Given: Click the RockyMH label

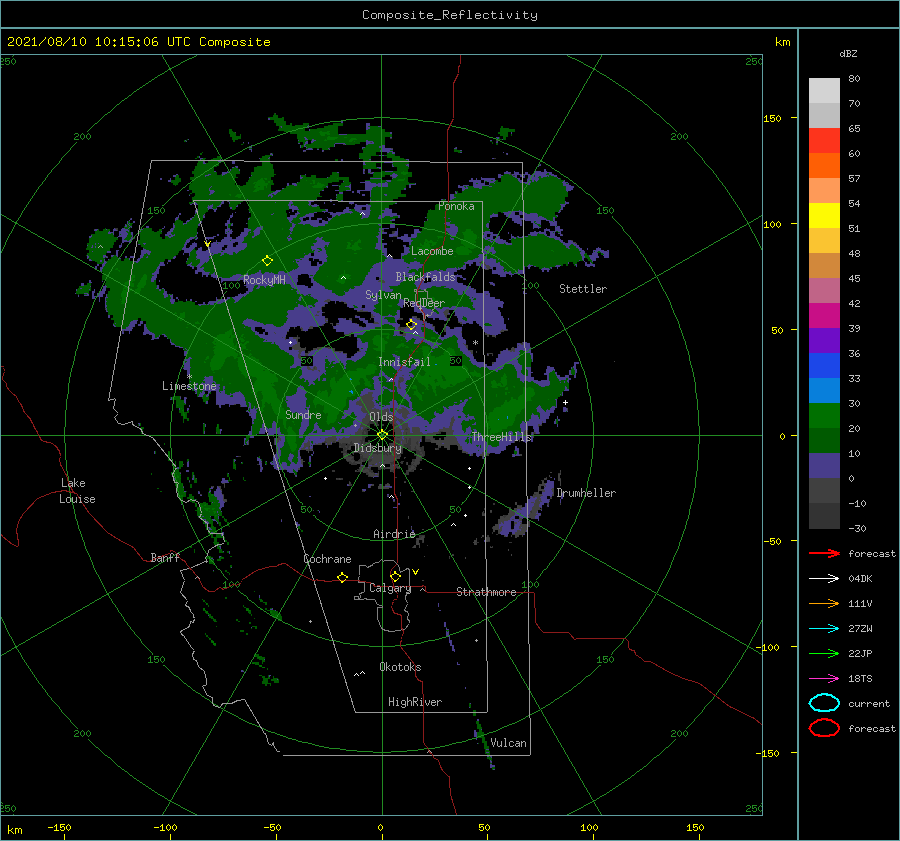Looking at the screenshot, I should pyautogui.click(x=264, y=280).
